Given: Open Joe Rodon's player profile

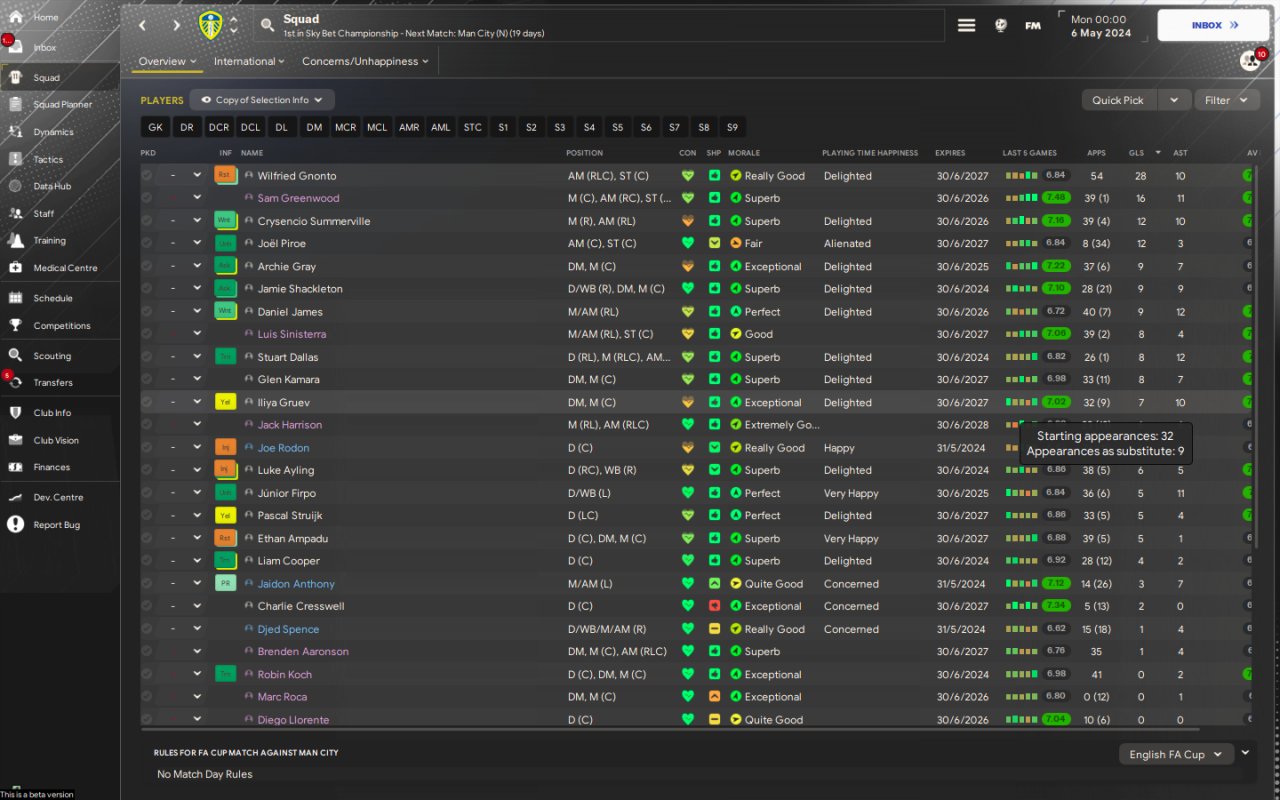Looking at the screenshot, I should pyautogui.click(x=284, y=447).
